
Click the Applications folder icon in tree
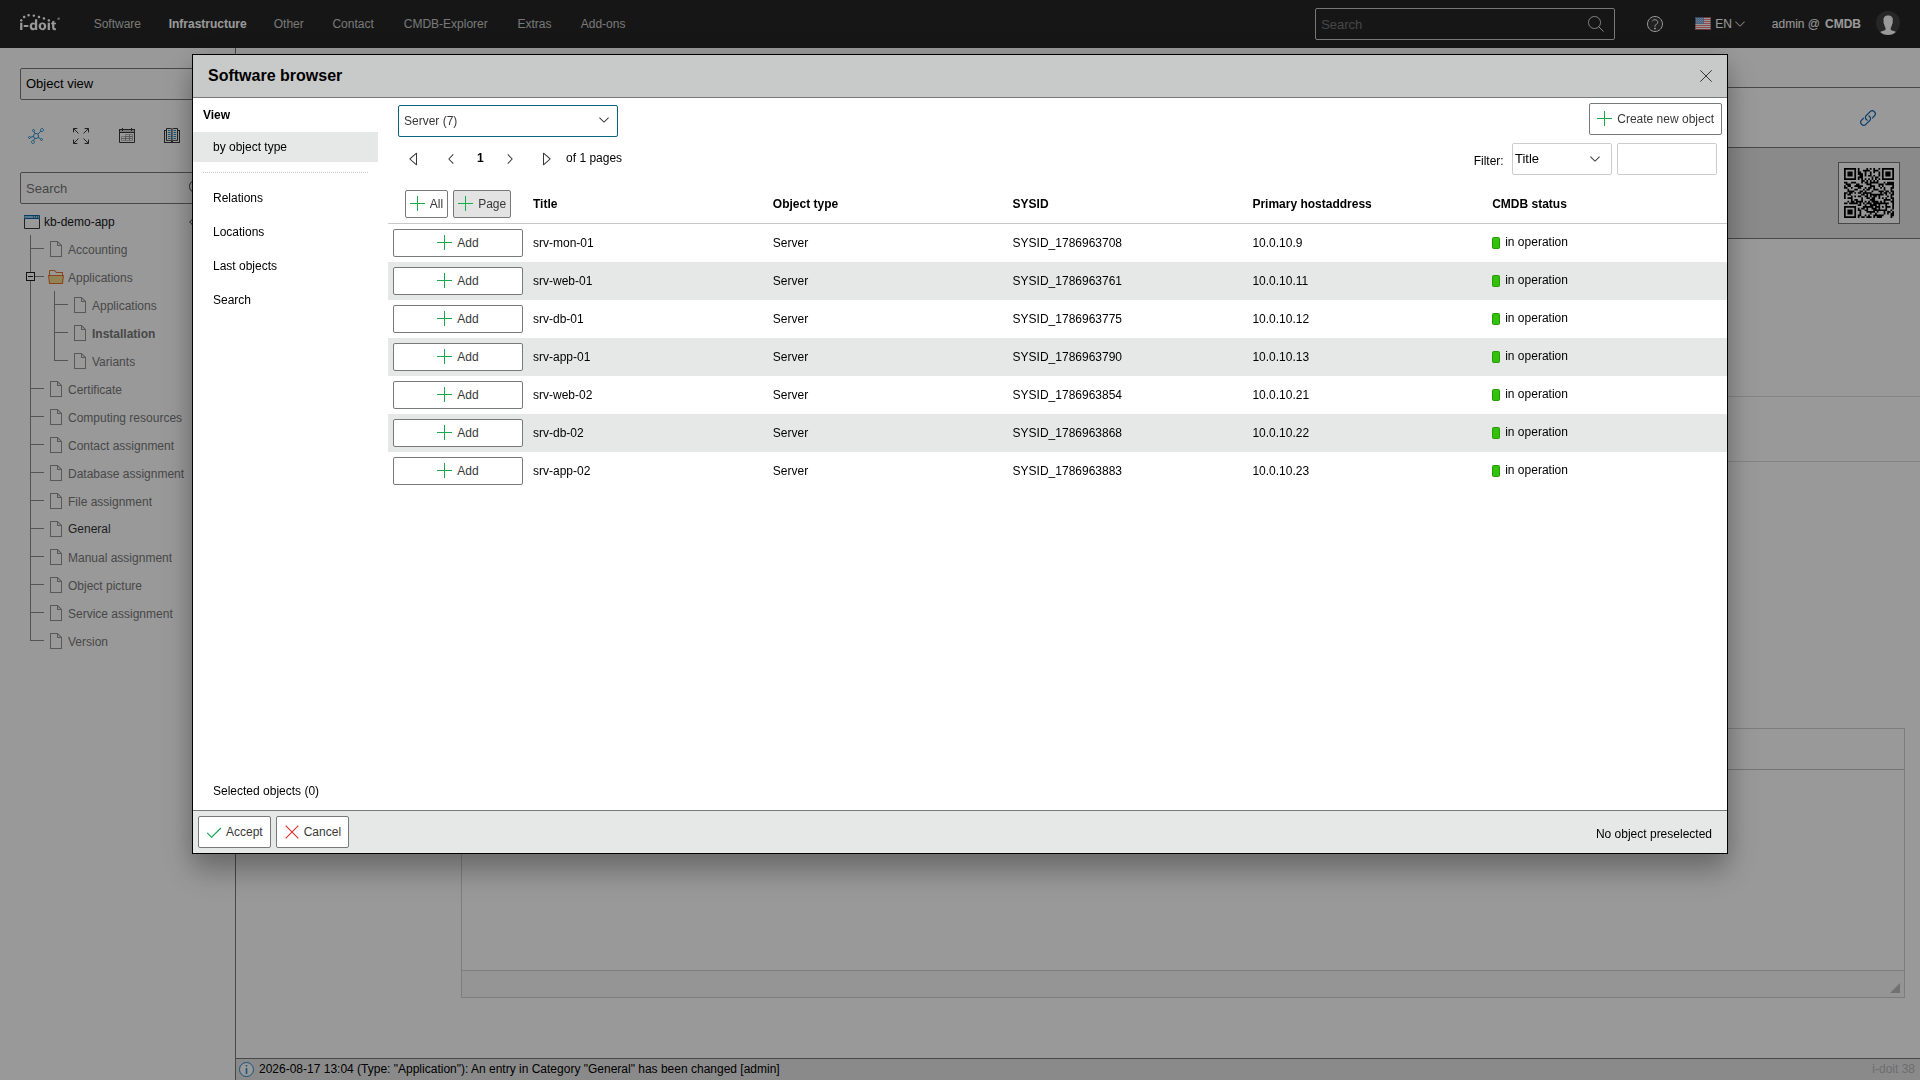(x=56, y=278)
